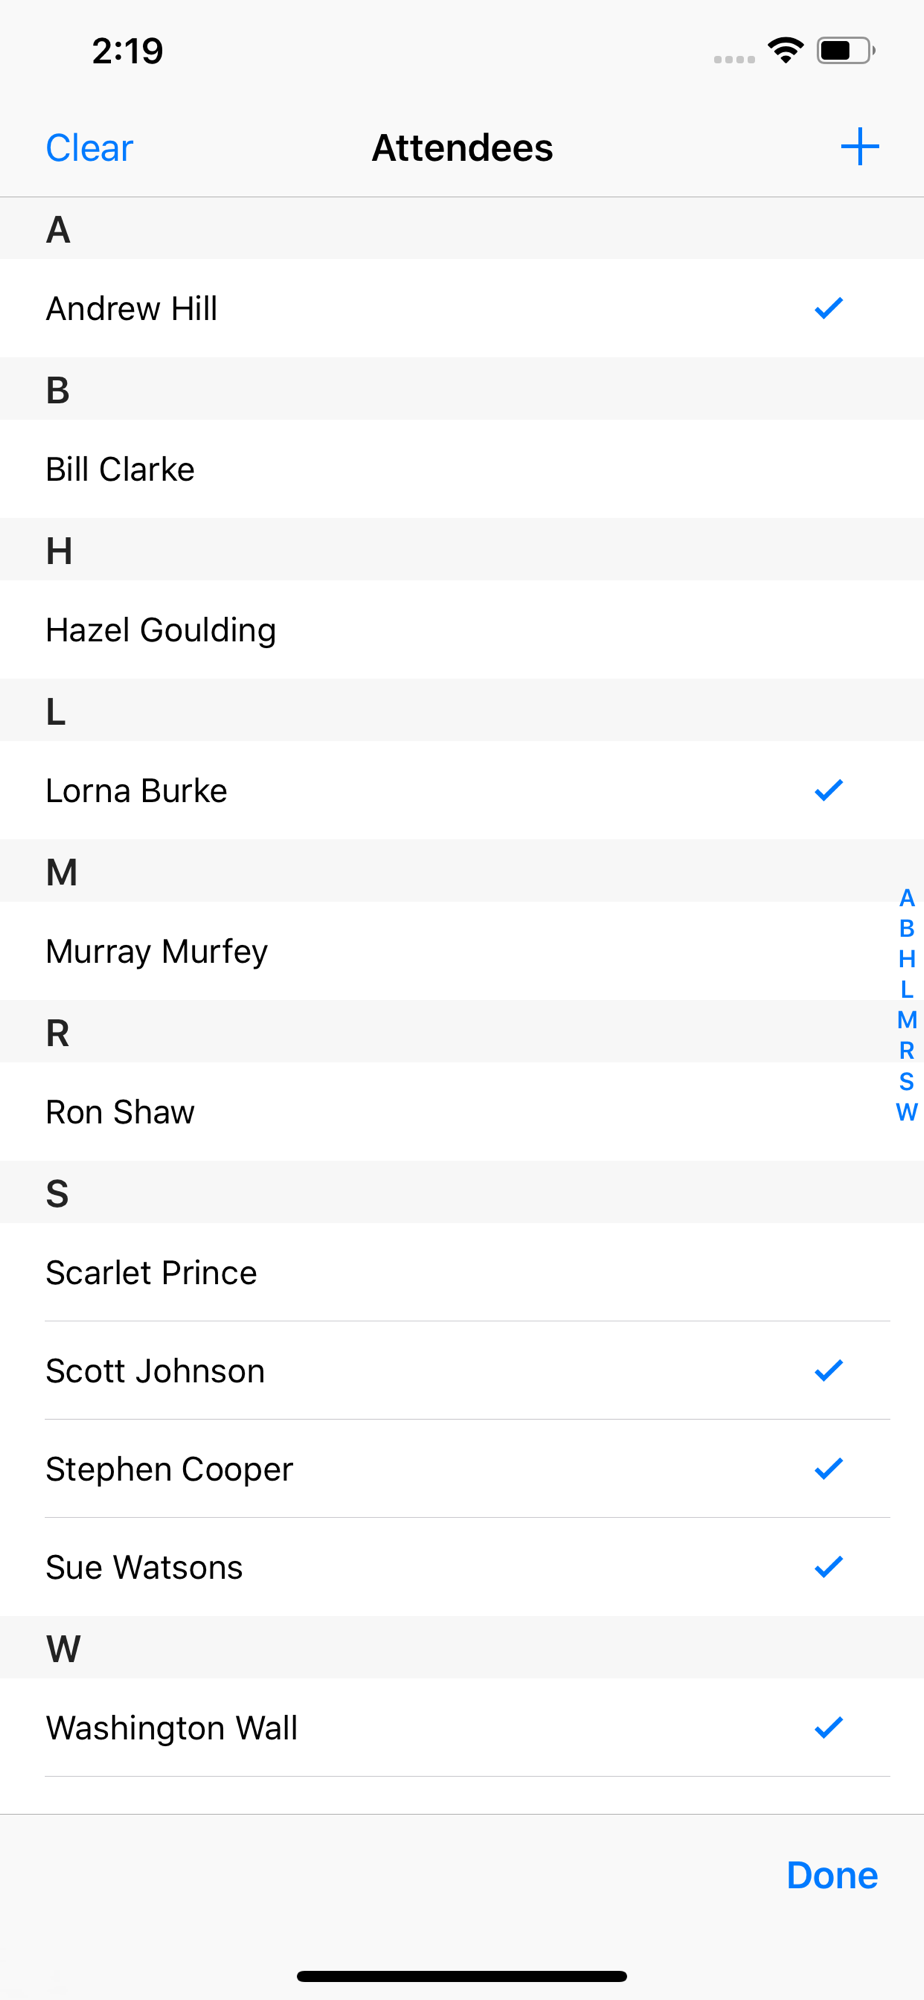Select Hazel Goulding in the list
924x2000 pixels.
[x=462, y=630]
